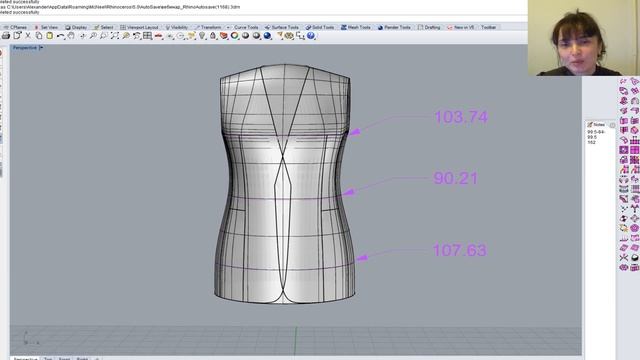Viewport: 640px width, 360px height.
Task: Open the Select toolbar tab
Action: coord(104,27)
